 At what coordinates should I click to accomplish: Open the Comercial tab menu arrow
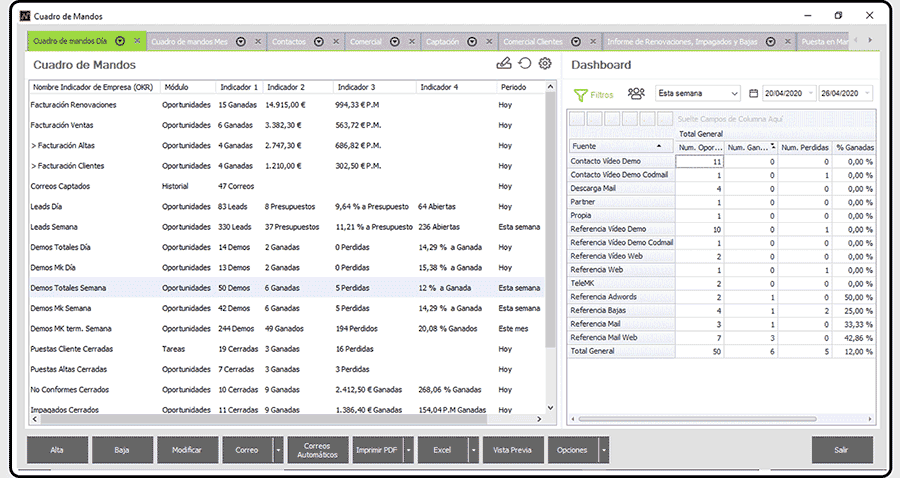coord(395,41)
